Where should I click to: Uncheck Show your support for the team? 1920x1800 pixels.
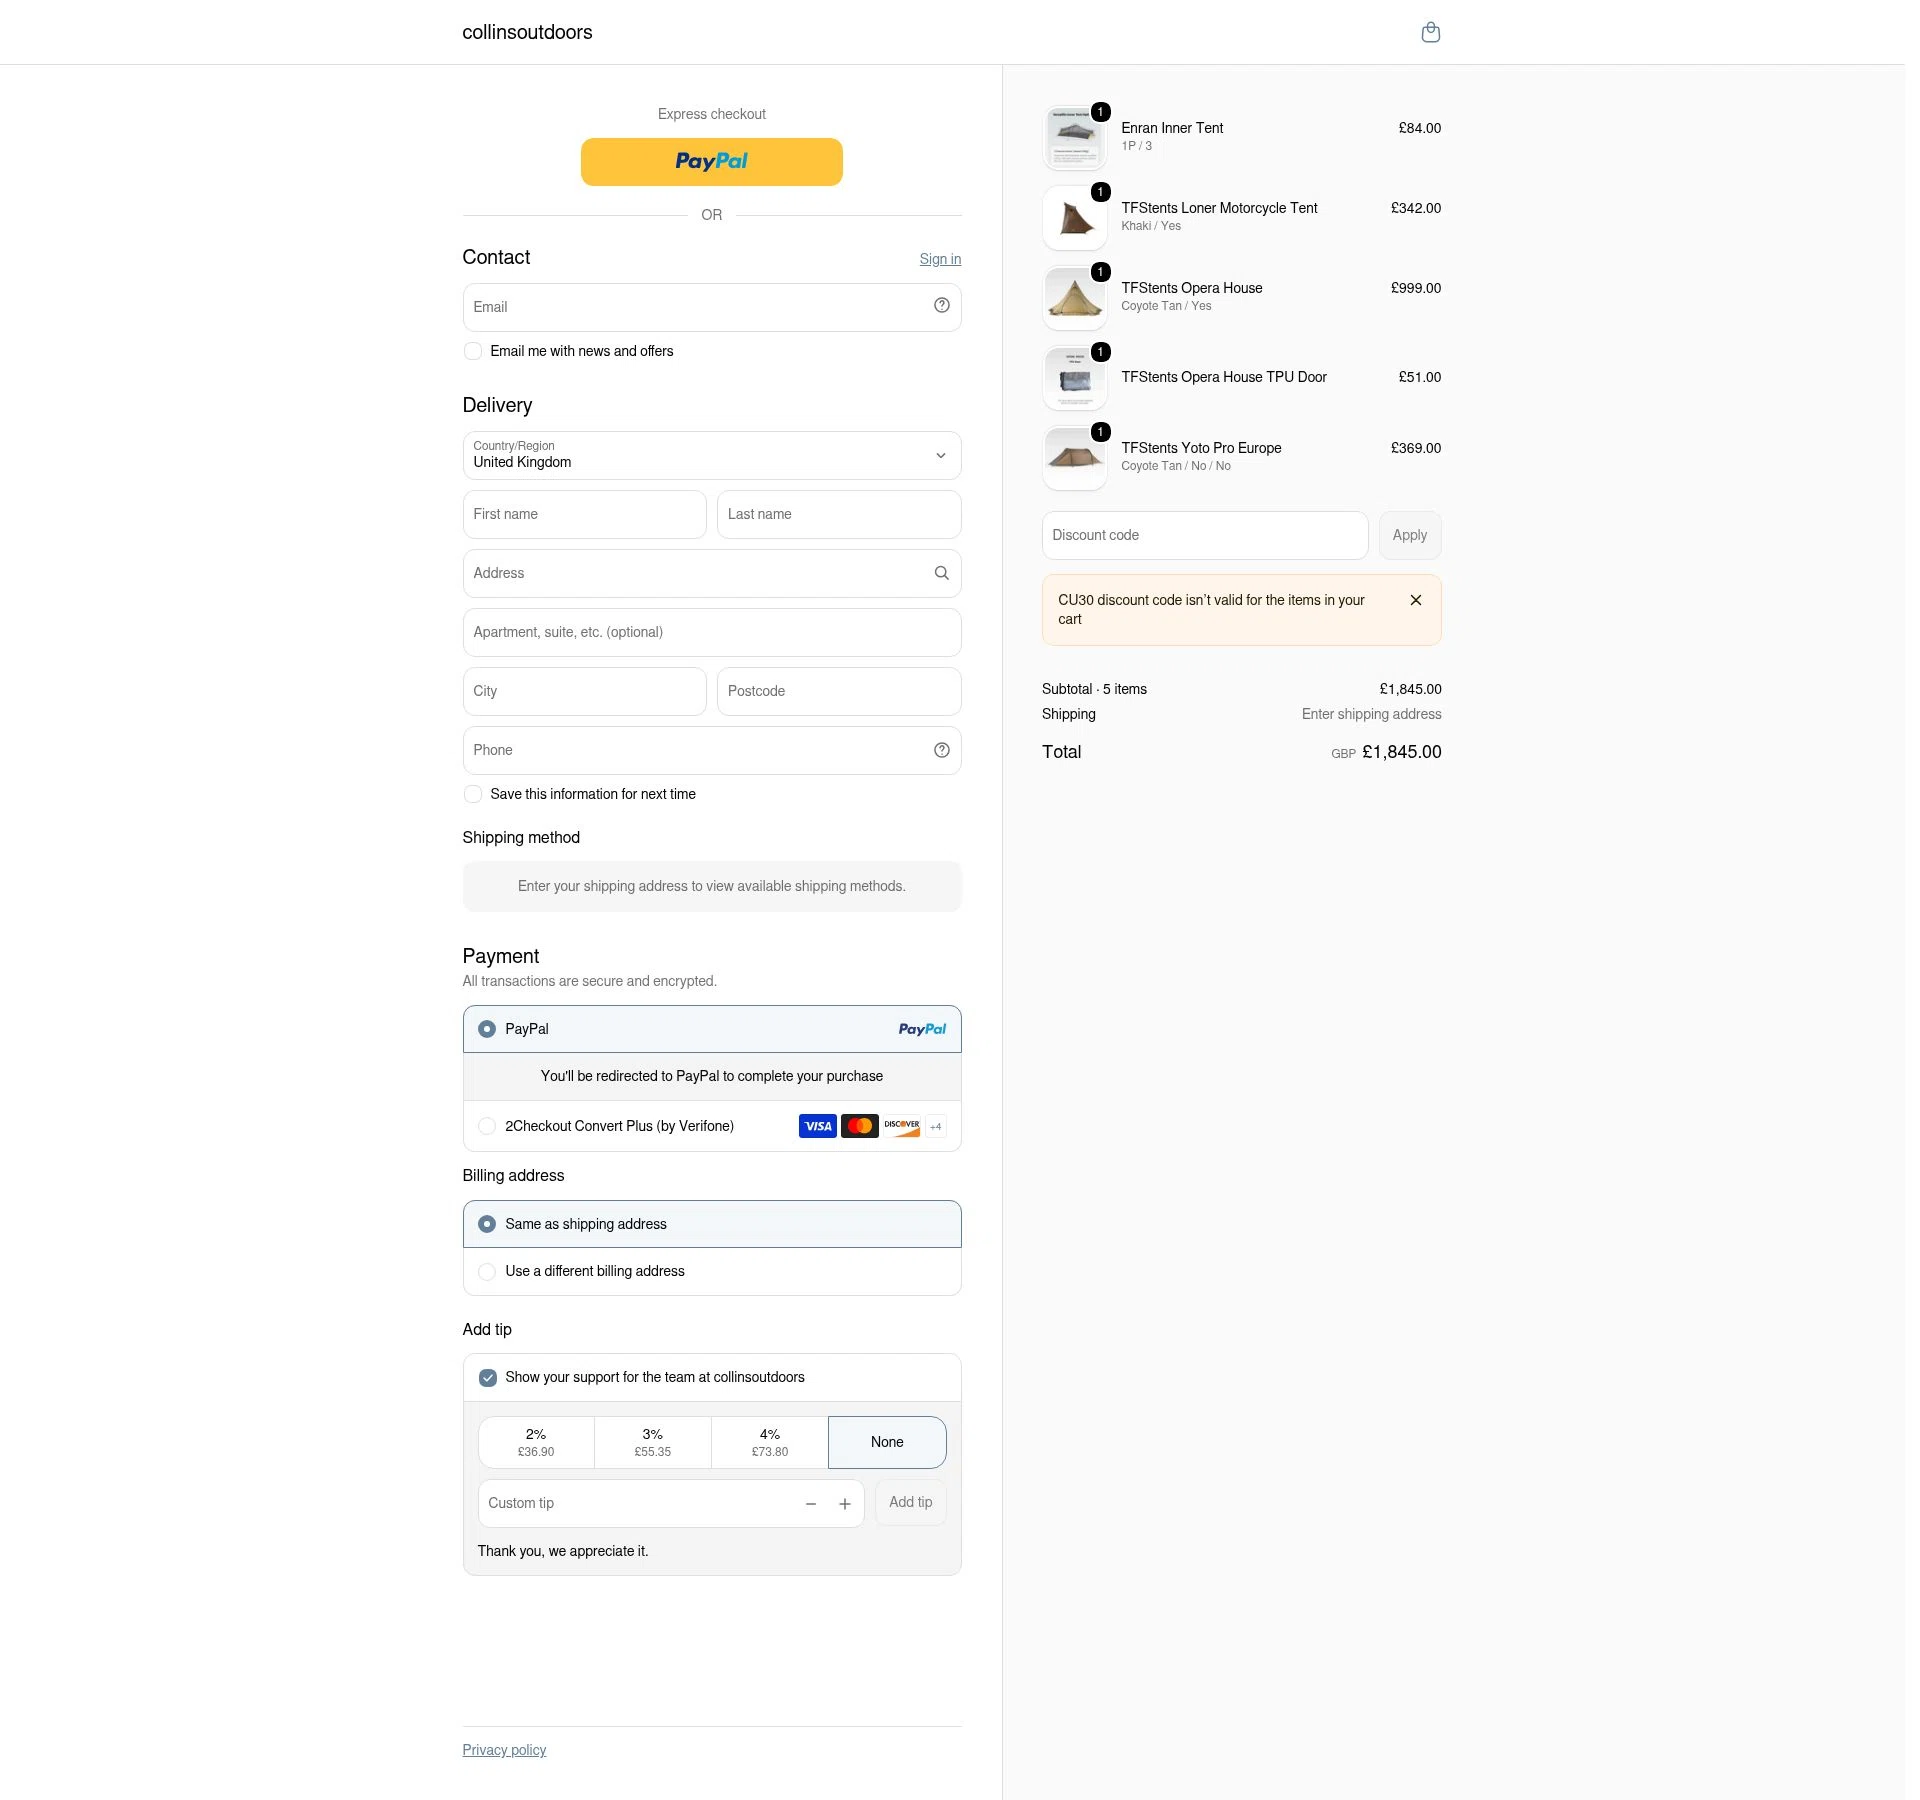pos(488,1378)
